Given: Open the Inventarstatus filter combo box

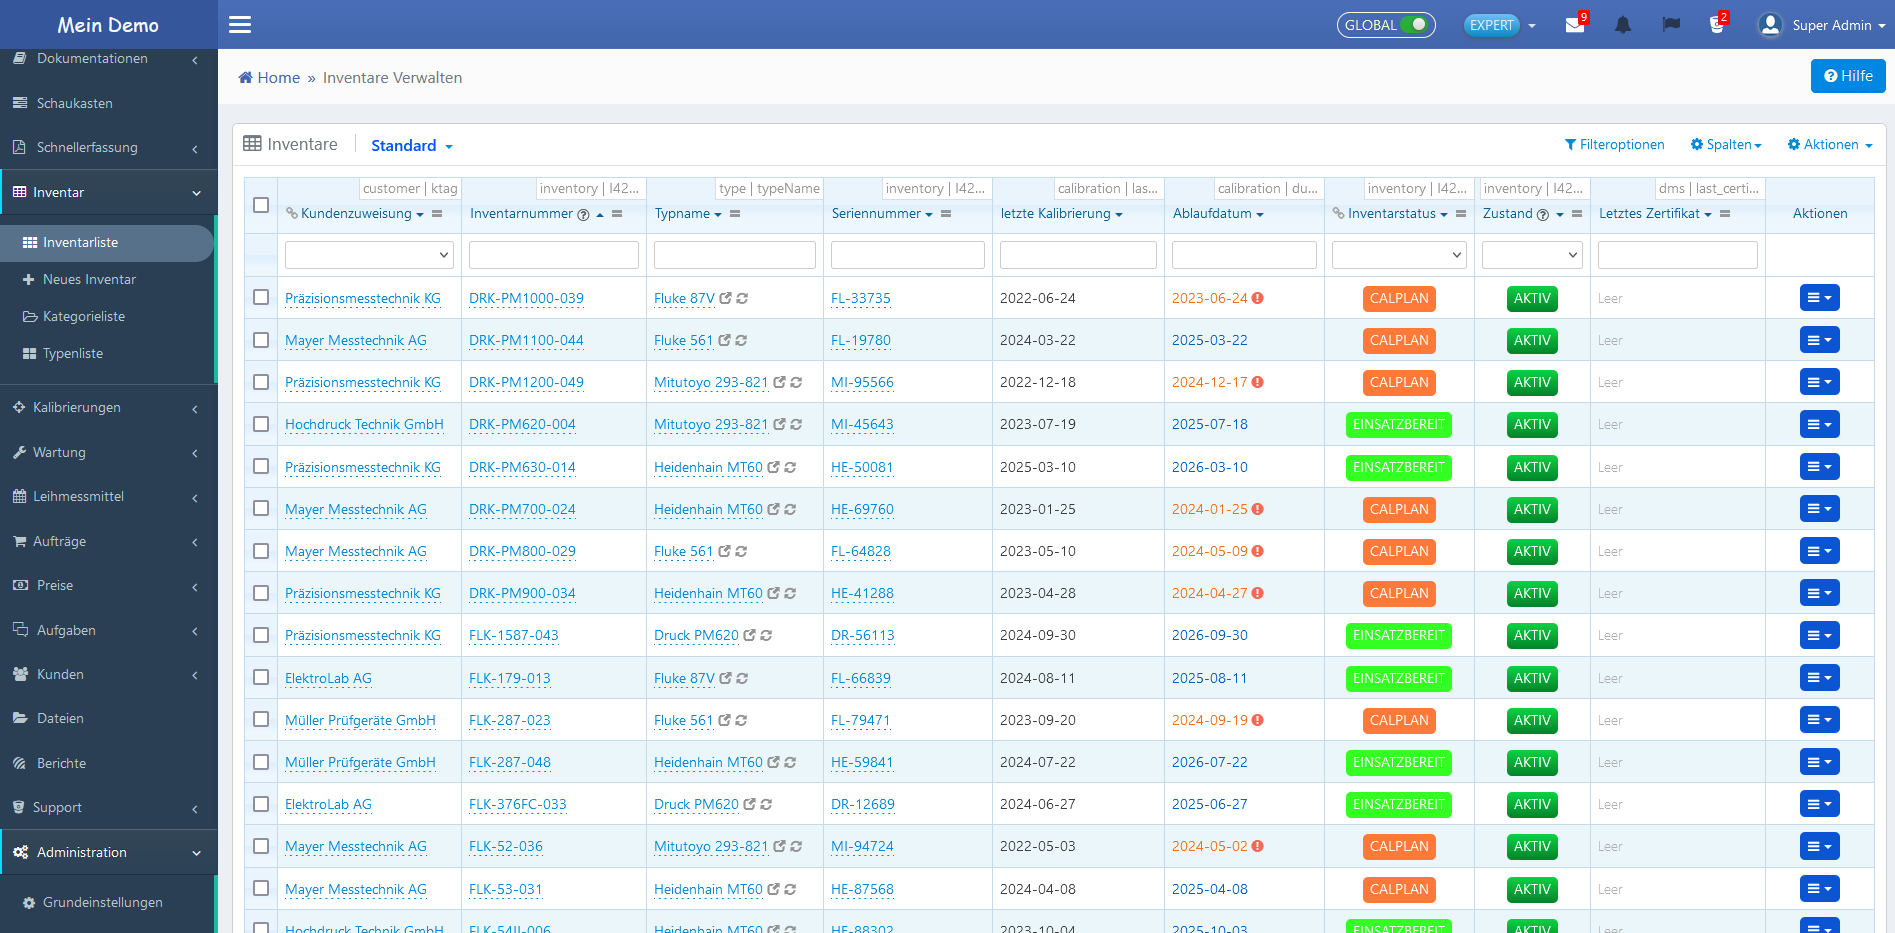Looking at the screenshot, I should tap(1398, 255).
